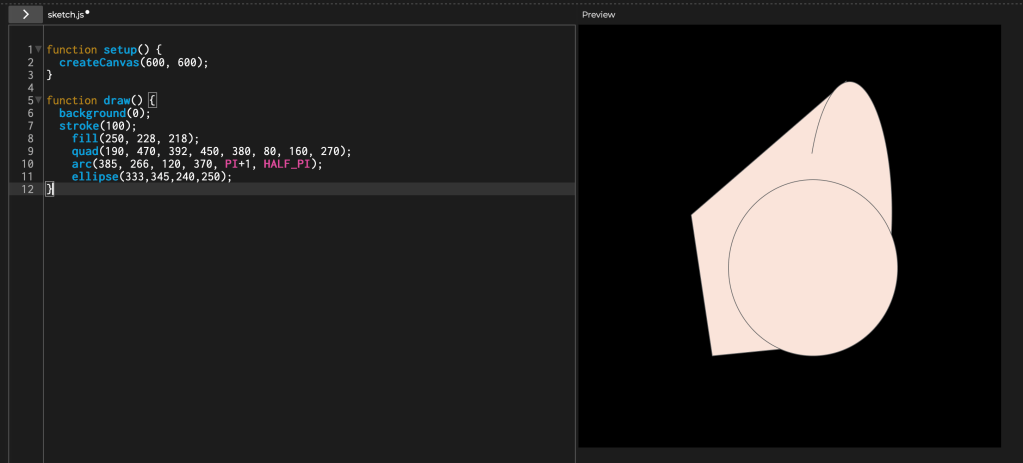Viewport: 1023px width, 463px height.
Task: Click the PI constant in arc line
Action: pyautogui.click(x=231, y=164)
